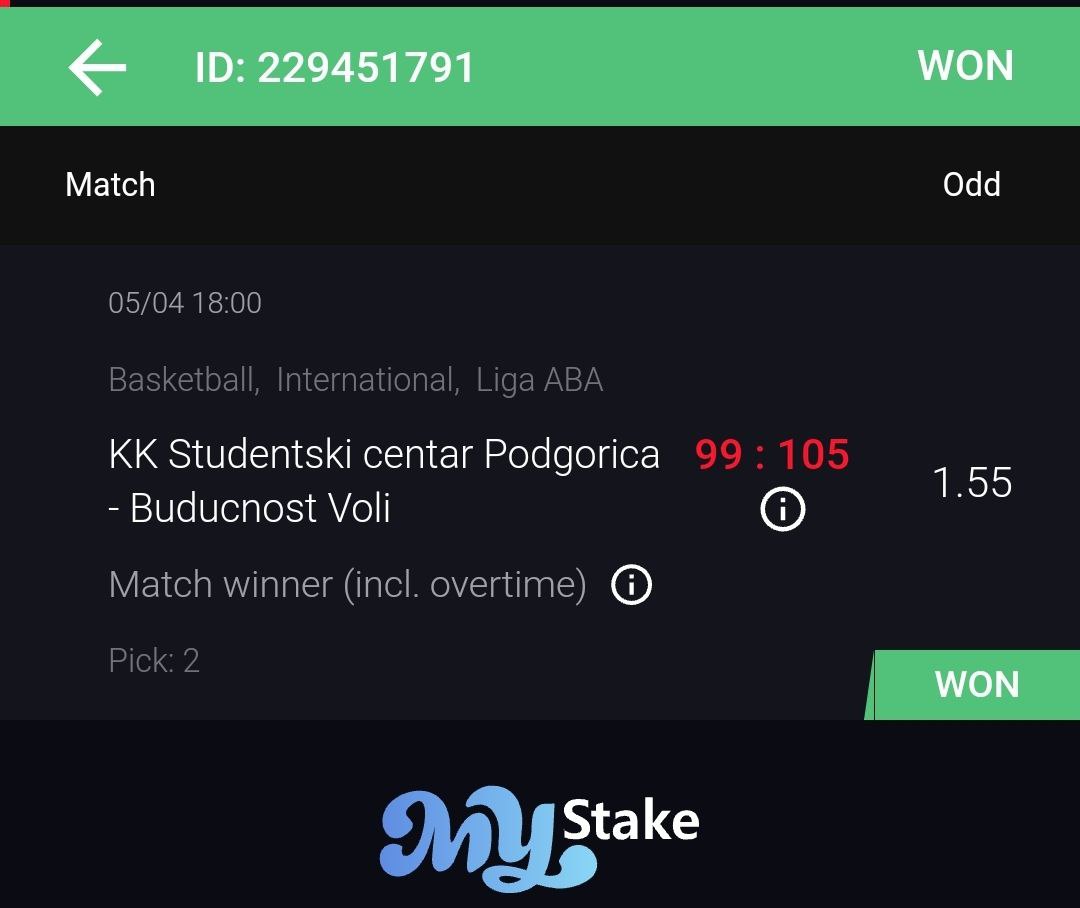Click the WON status in the header
The height and width of the screenshot is (908, 1080).
click(966, 66)
